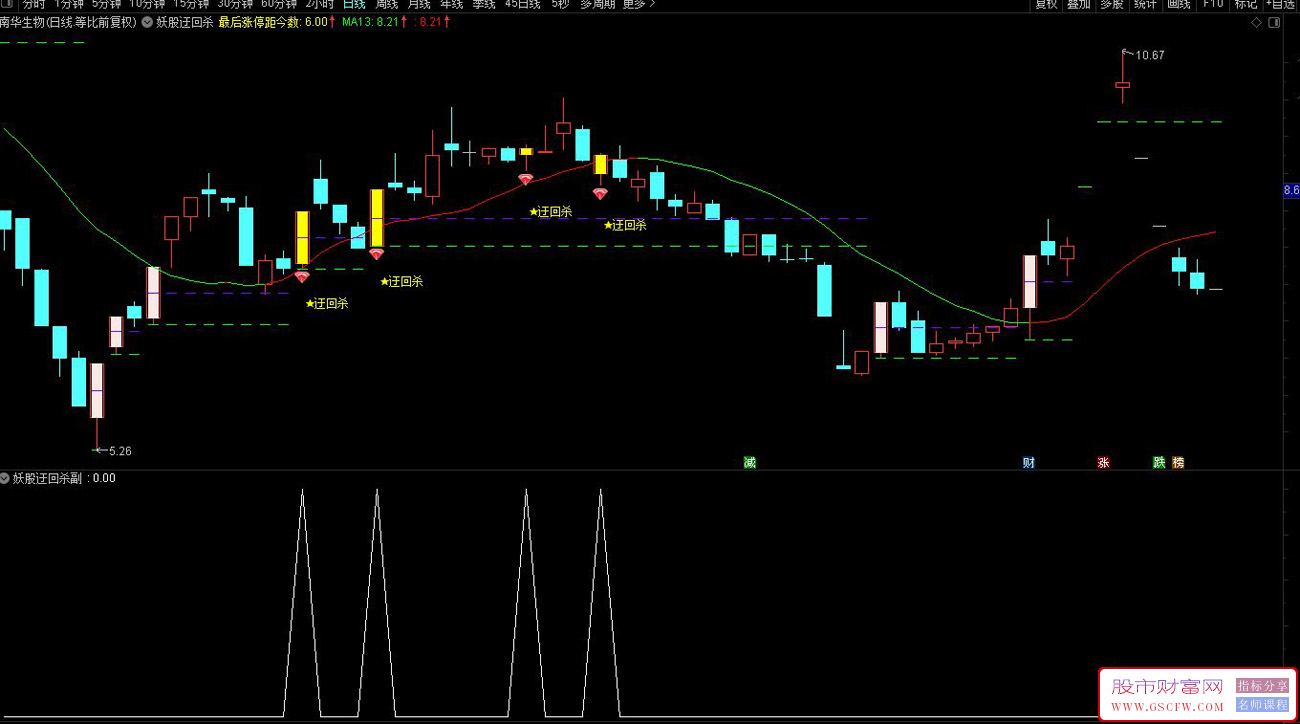Click the second red signal marker under yellow candle

pyautogui.click(x=376, y=254)
